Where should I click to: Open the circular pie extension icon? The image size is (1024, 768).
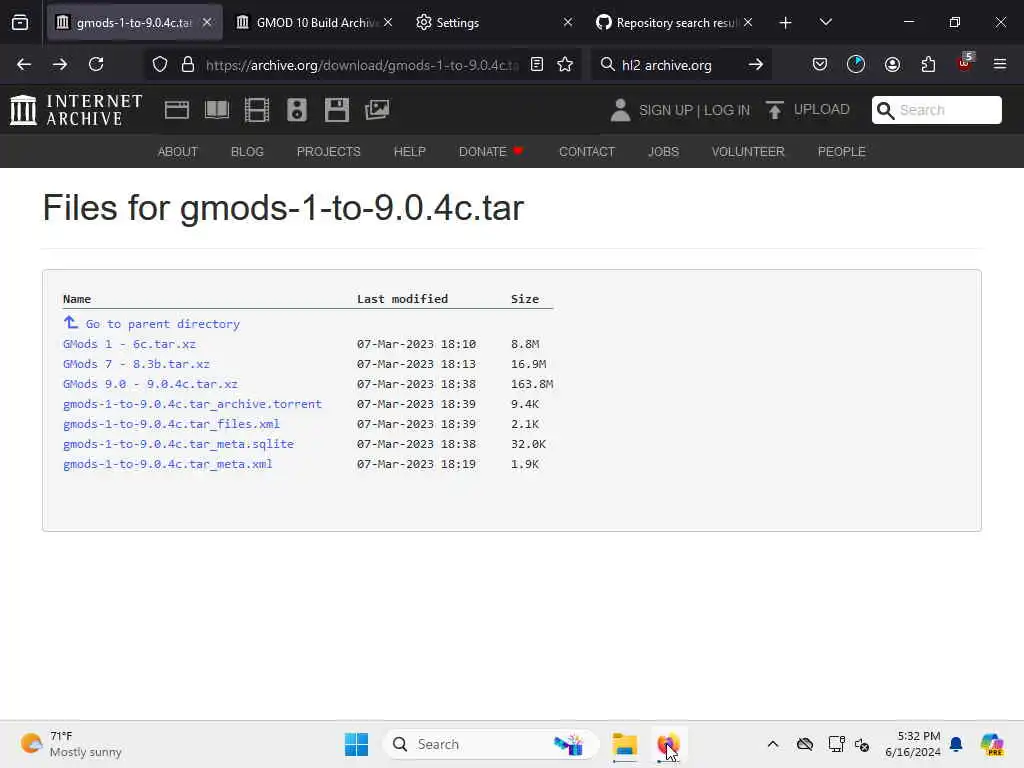pos(856,64)
